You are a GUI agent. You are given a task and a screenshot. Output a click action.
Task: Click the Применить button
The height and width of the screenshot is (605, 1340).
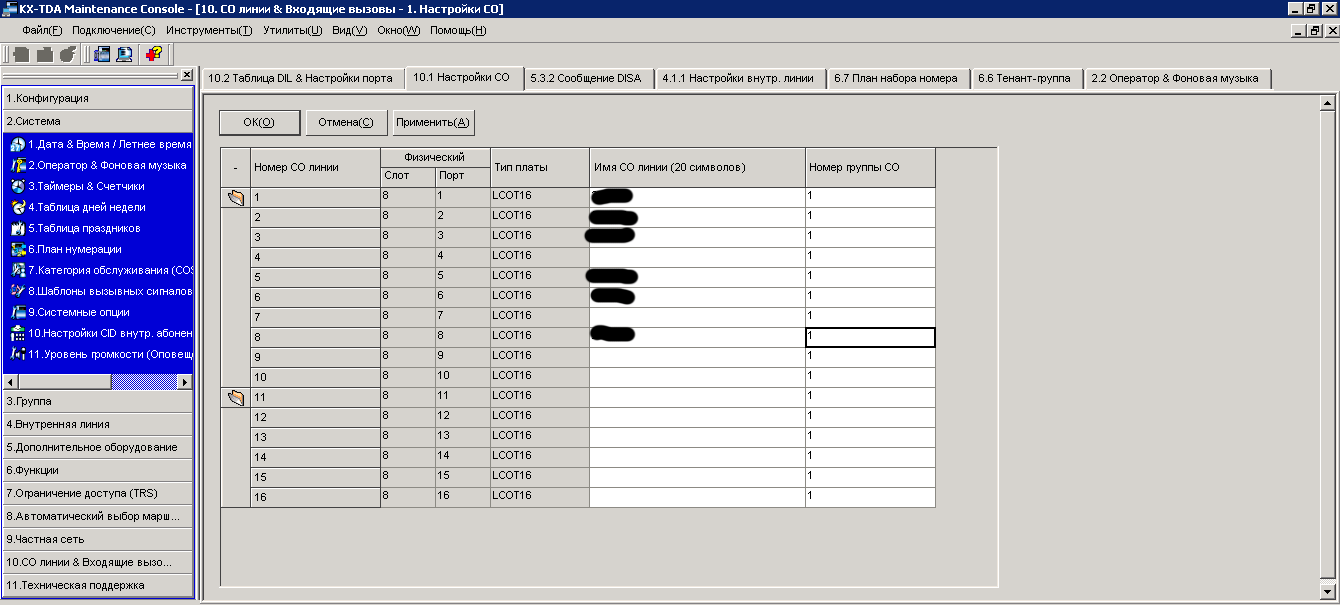click(433, 122)
